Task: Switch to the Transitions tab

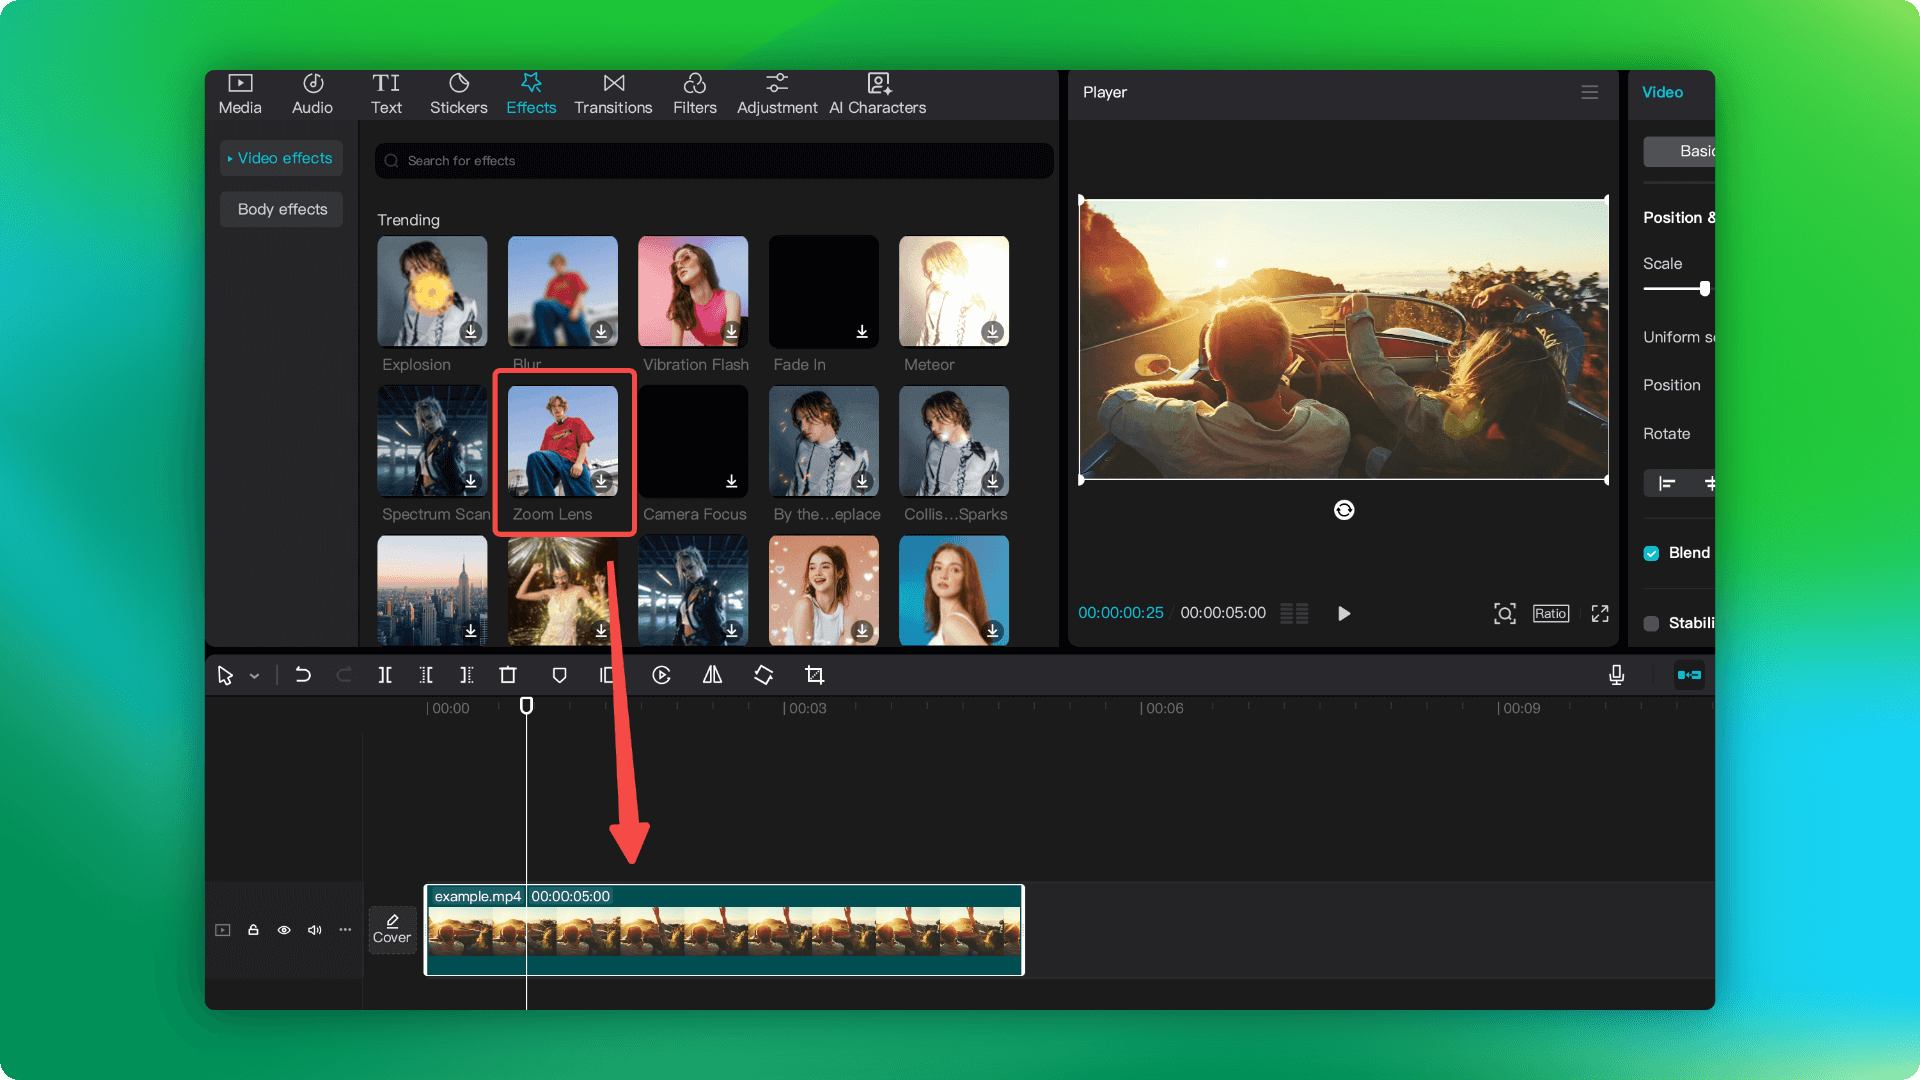Action: click(x=613, y=93)
